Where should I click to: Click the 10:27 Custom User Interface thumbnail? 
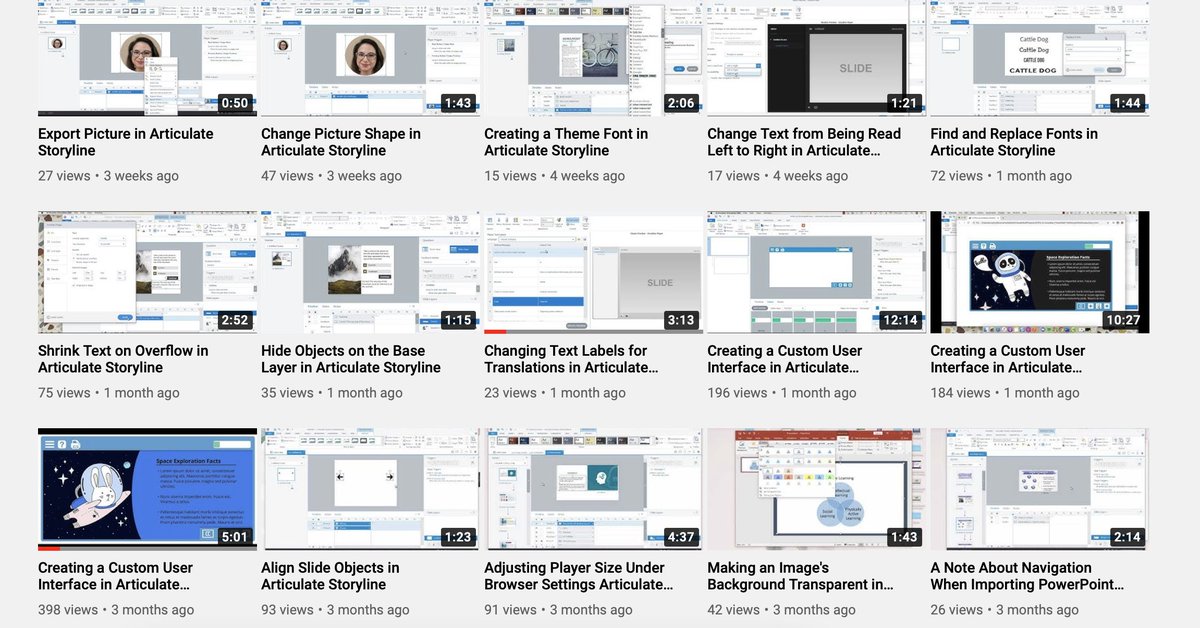click(1039, 271)
